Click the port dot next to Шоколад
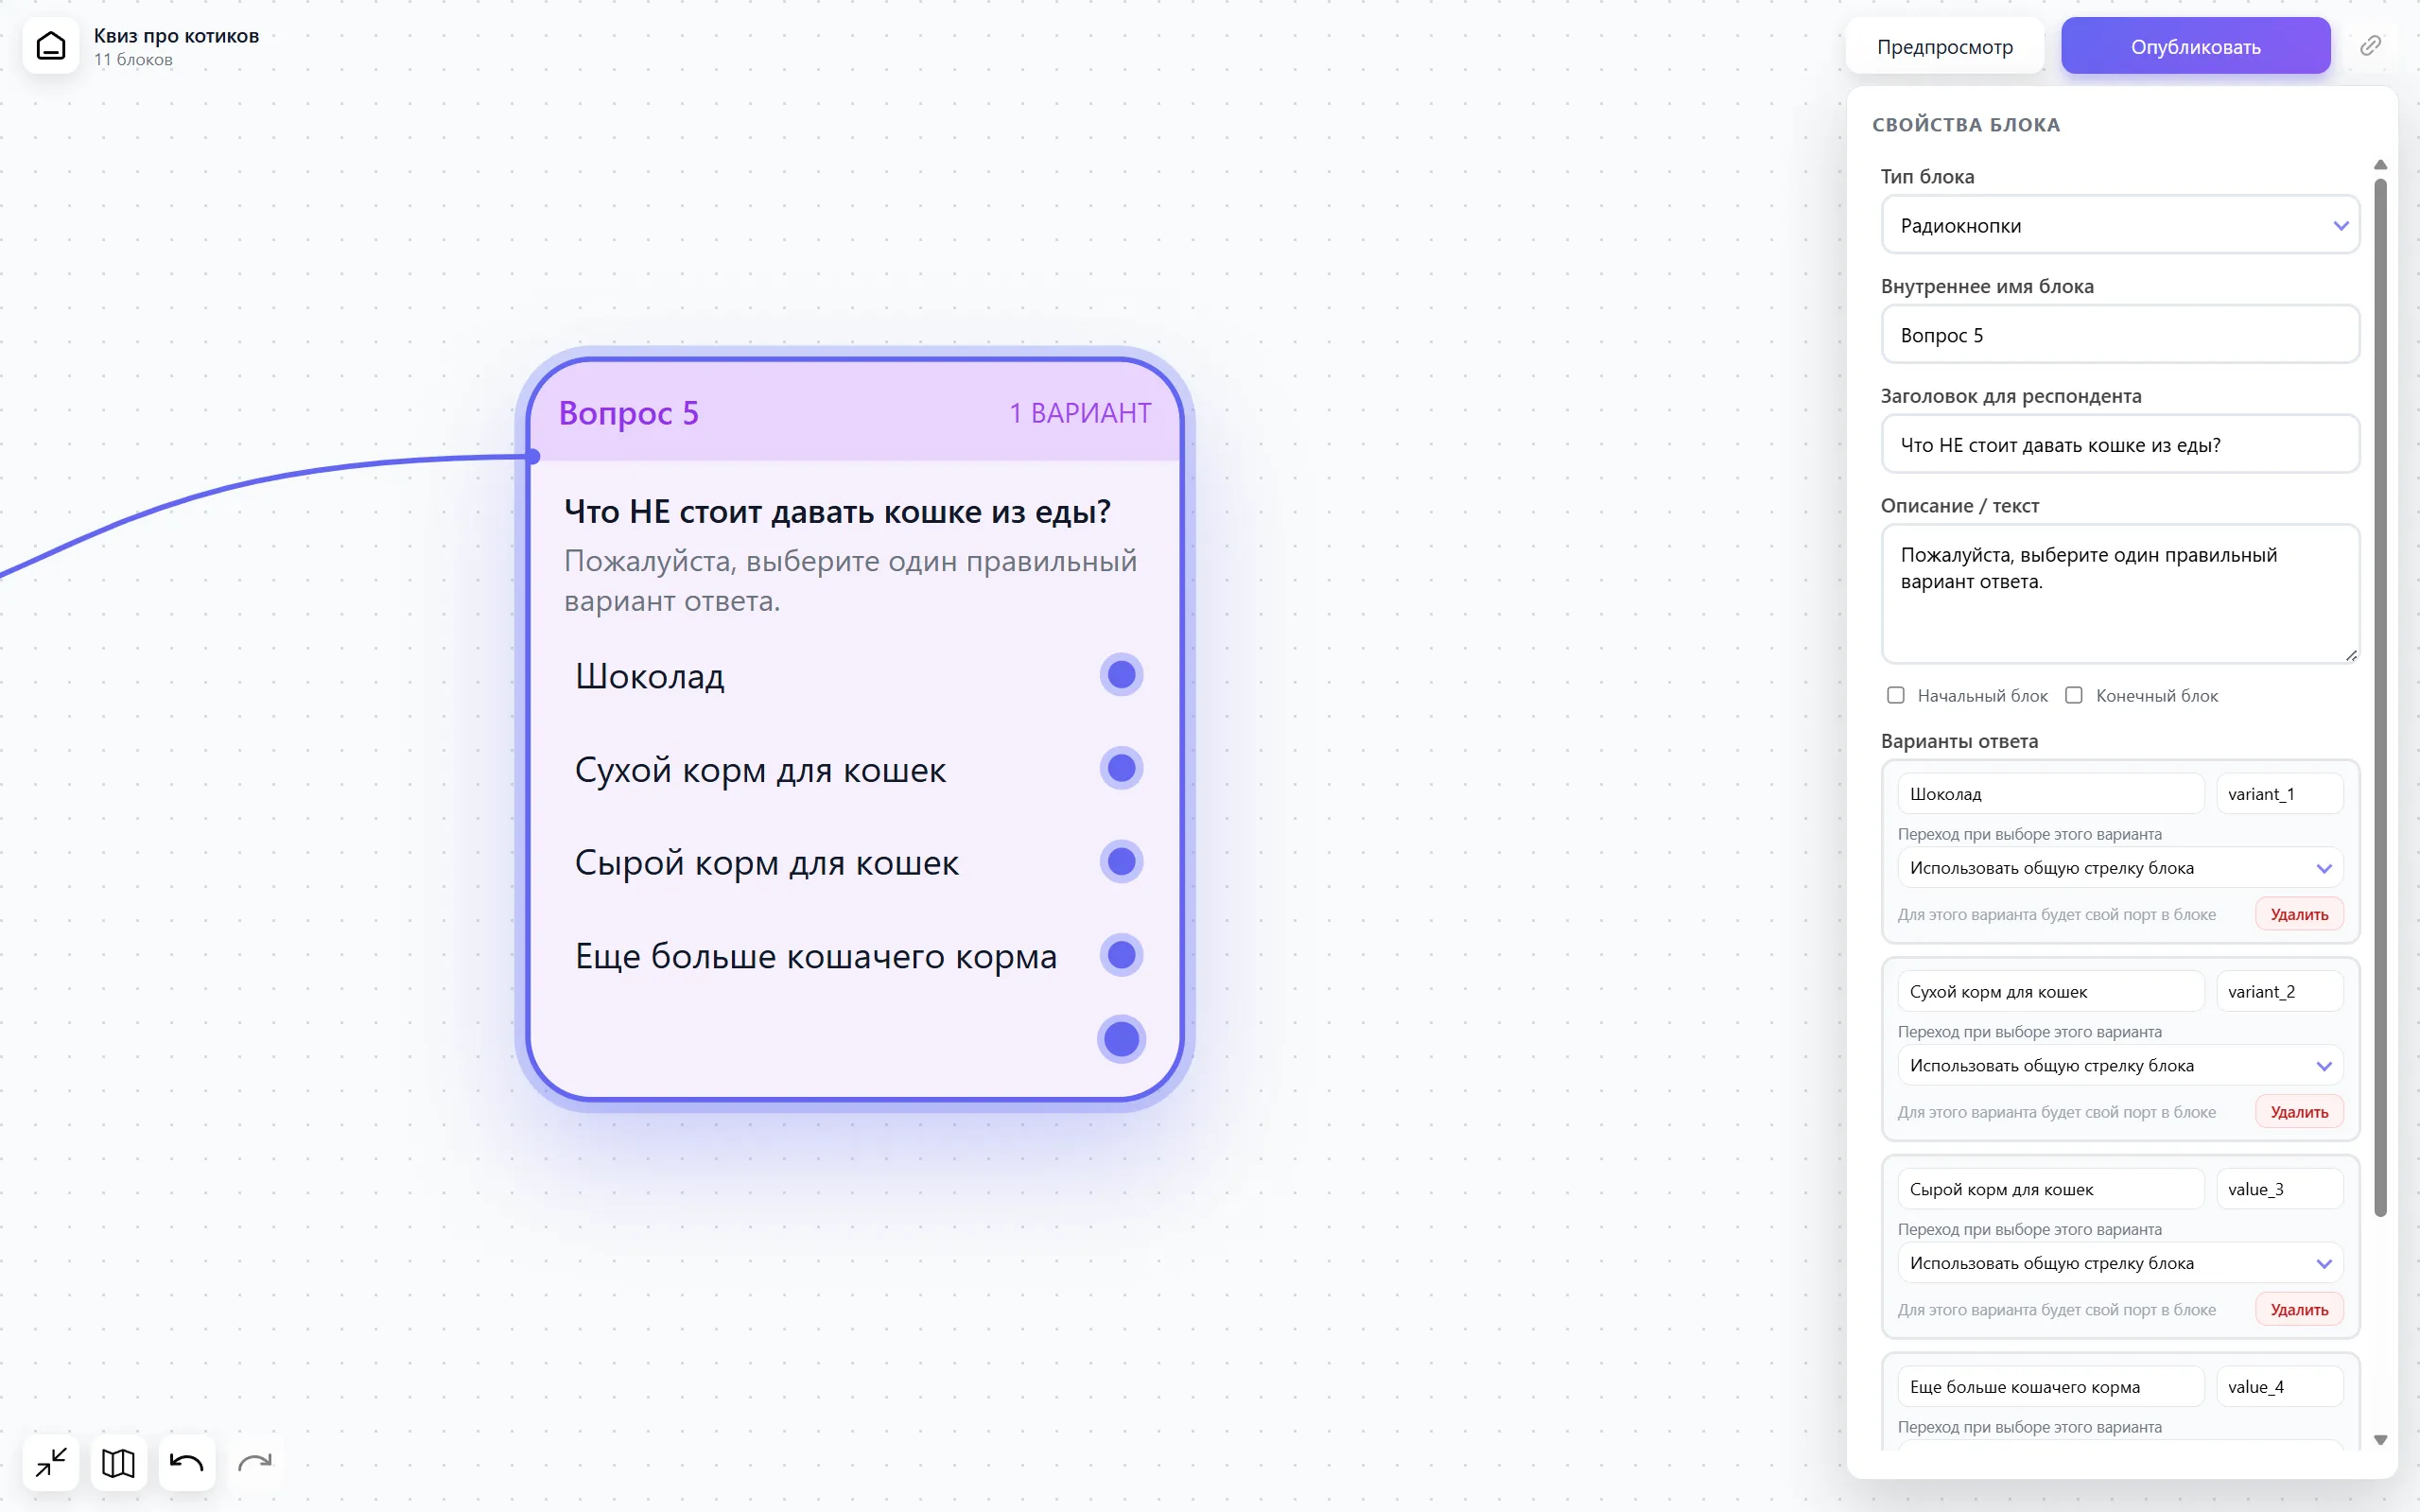The image size is (2420, 1512). tap(1121, 675)
